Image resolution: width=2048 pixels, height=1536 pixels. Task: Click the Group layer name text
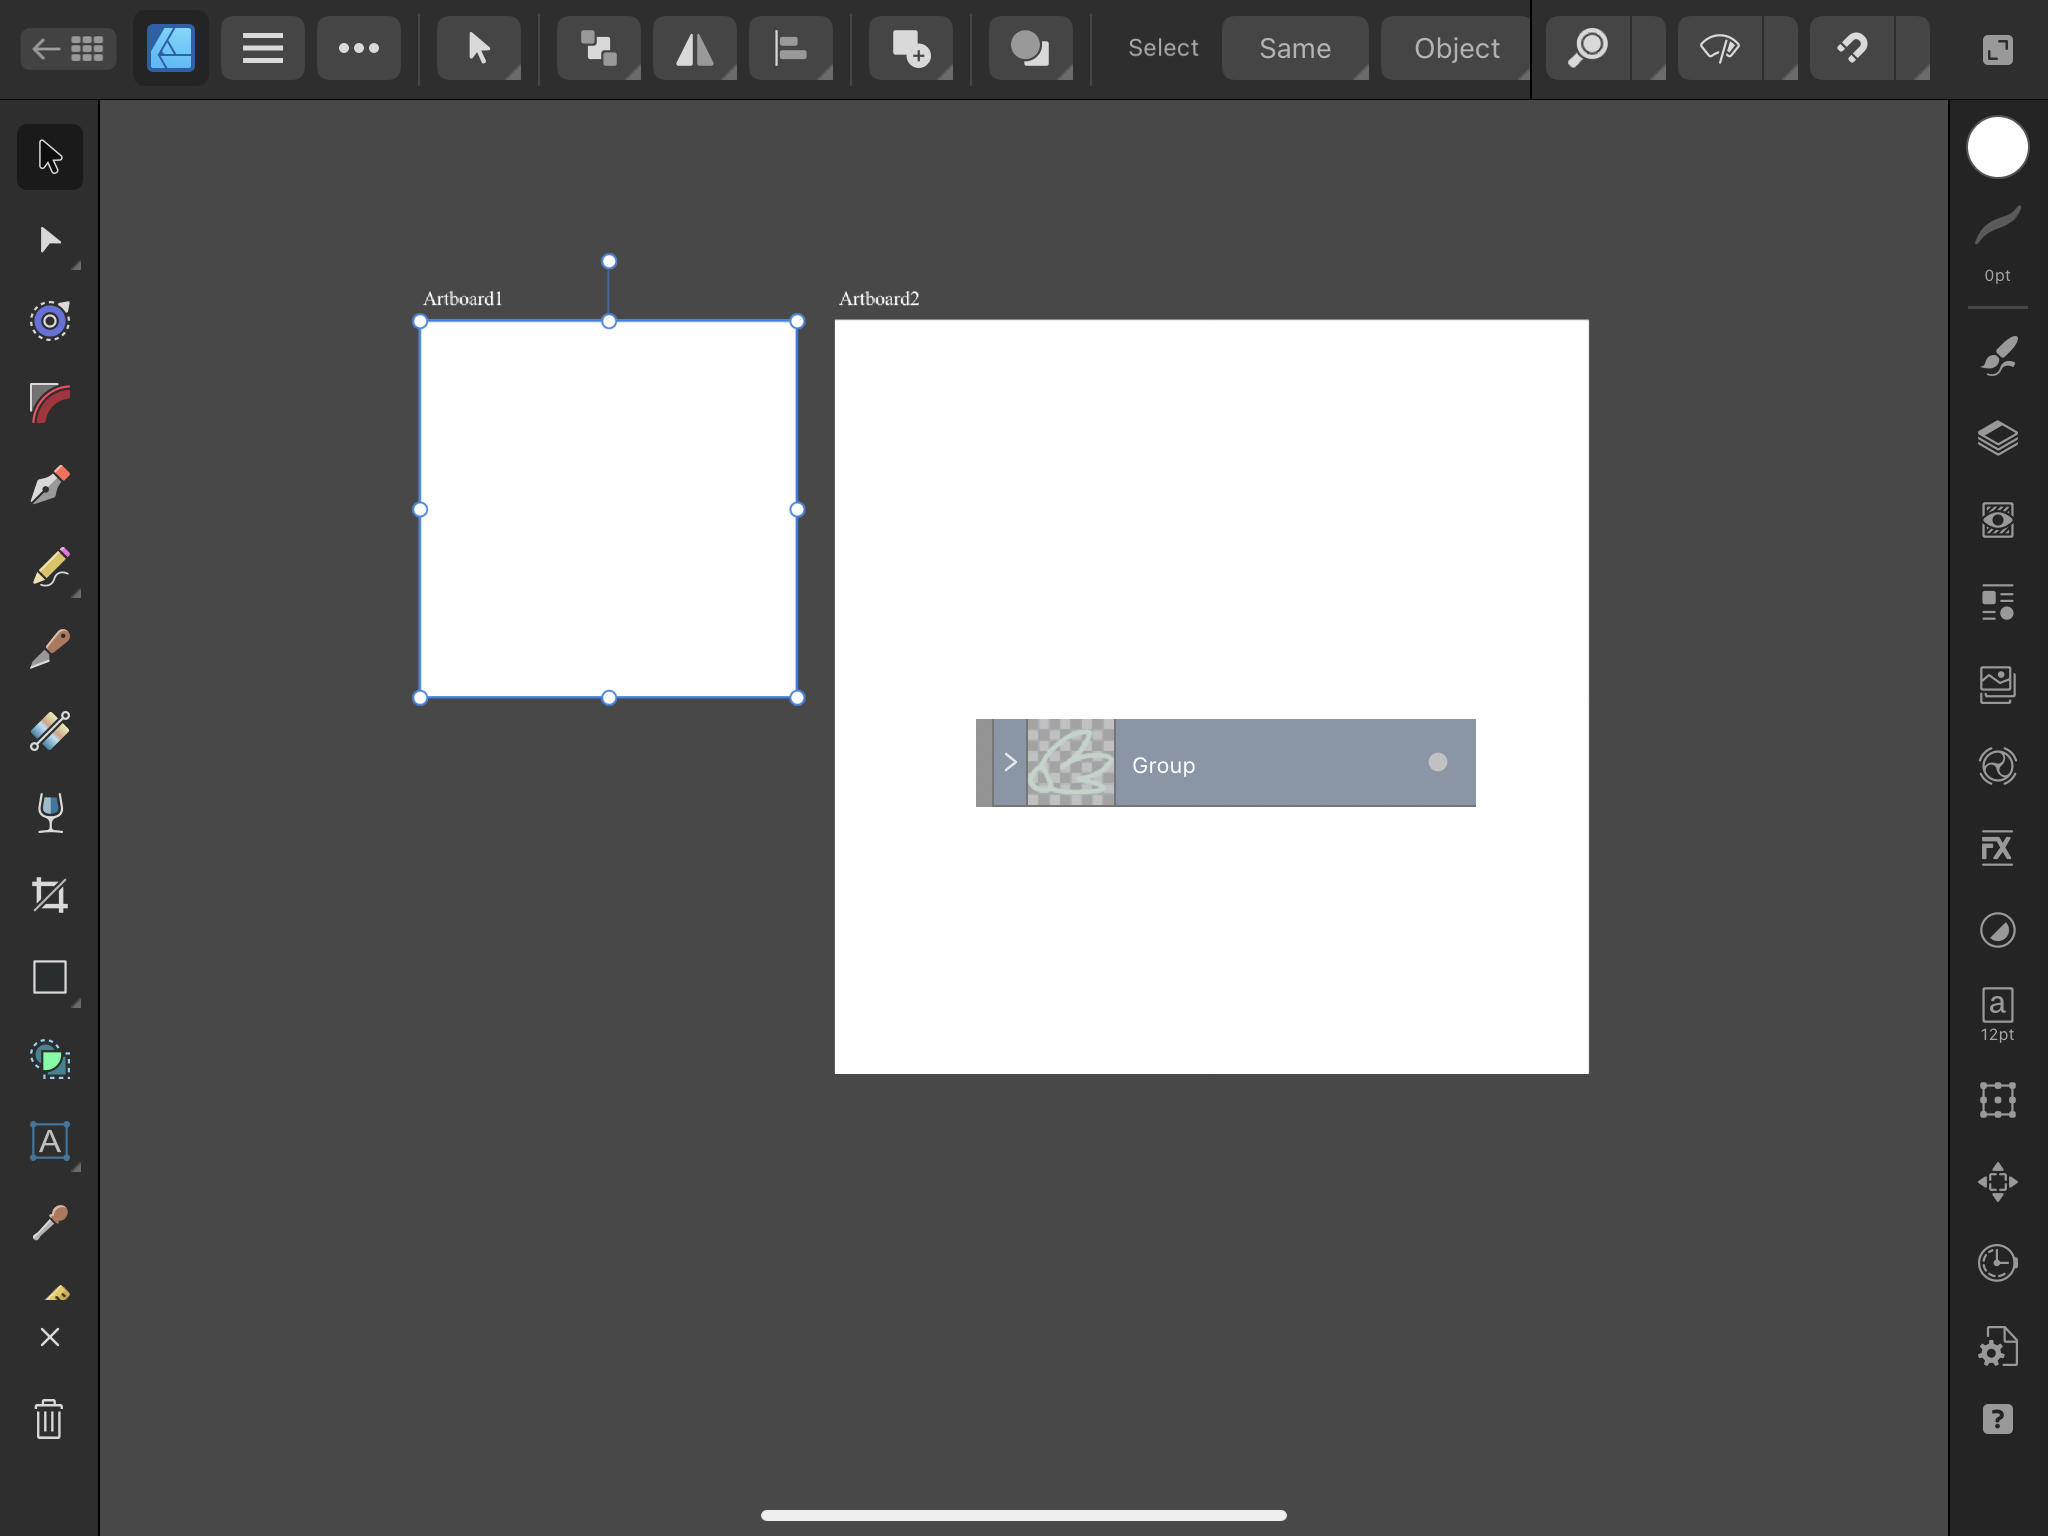pyautogui.click(x=1163, y=765)
